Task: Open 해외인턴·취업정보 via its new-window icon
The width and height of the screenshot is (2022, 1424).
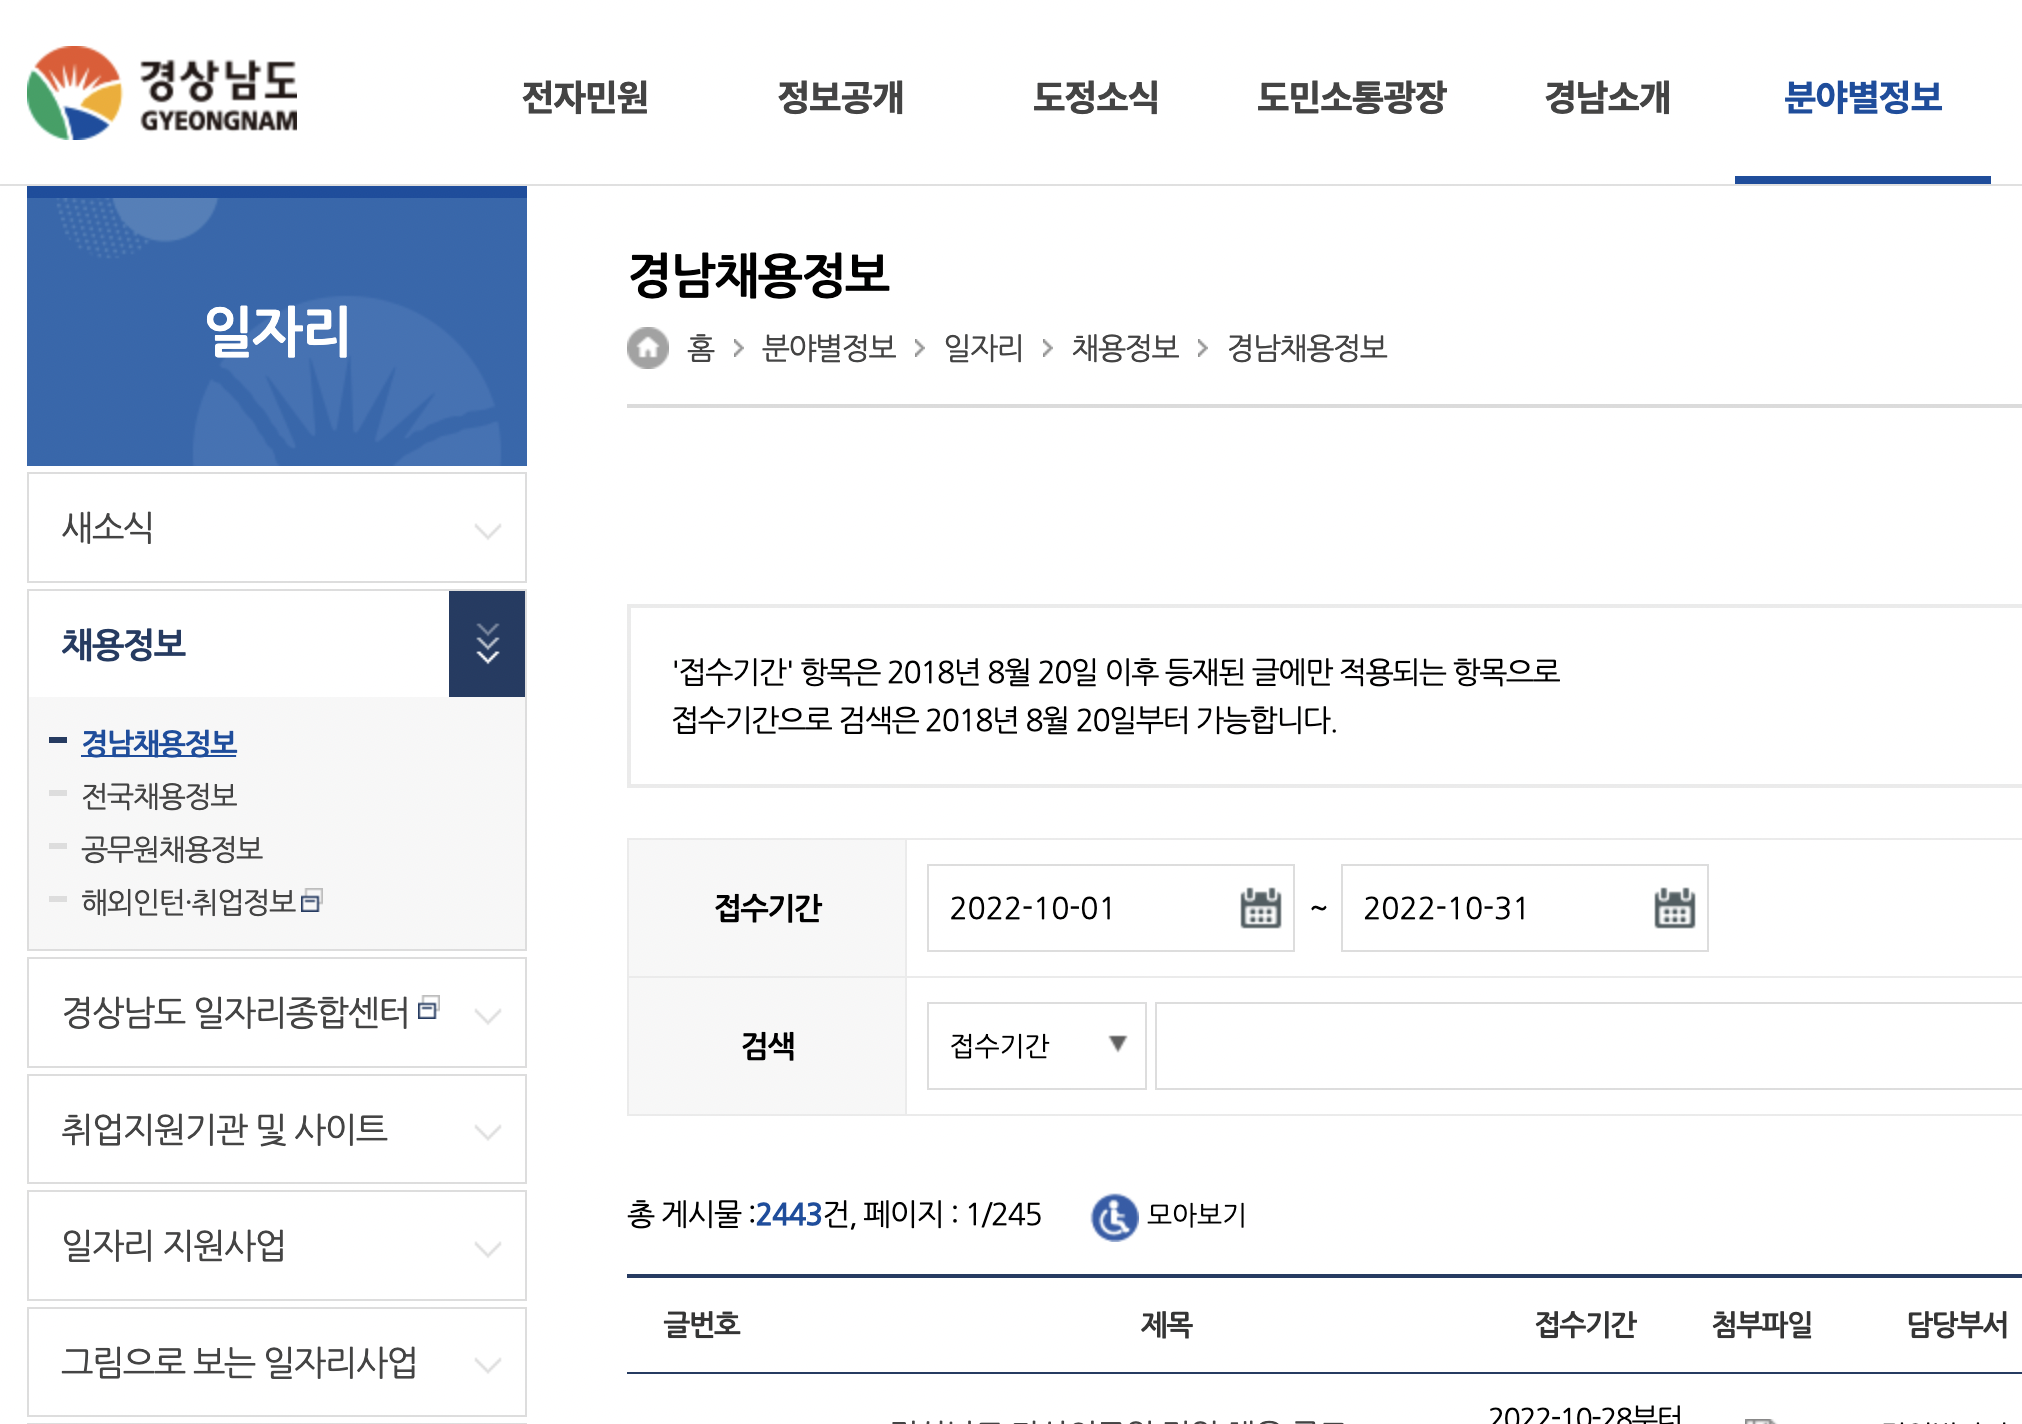Action: [313, 901]
